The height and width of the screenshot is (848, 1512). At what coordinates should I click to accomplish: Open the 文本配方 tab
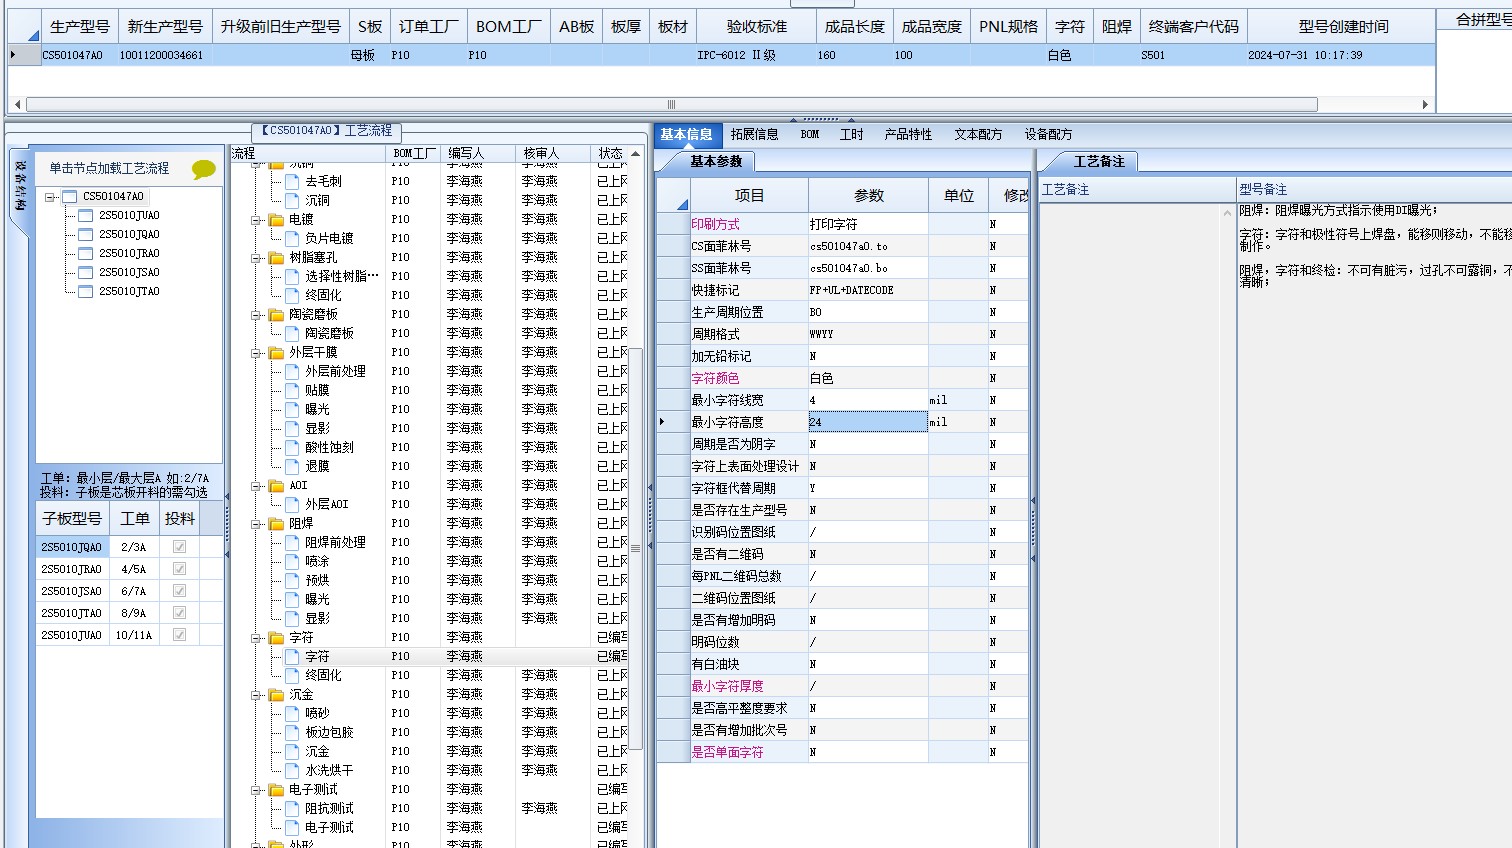(x=978, y=135)
